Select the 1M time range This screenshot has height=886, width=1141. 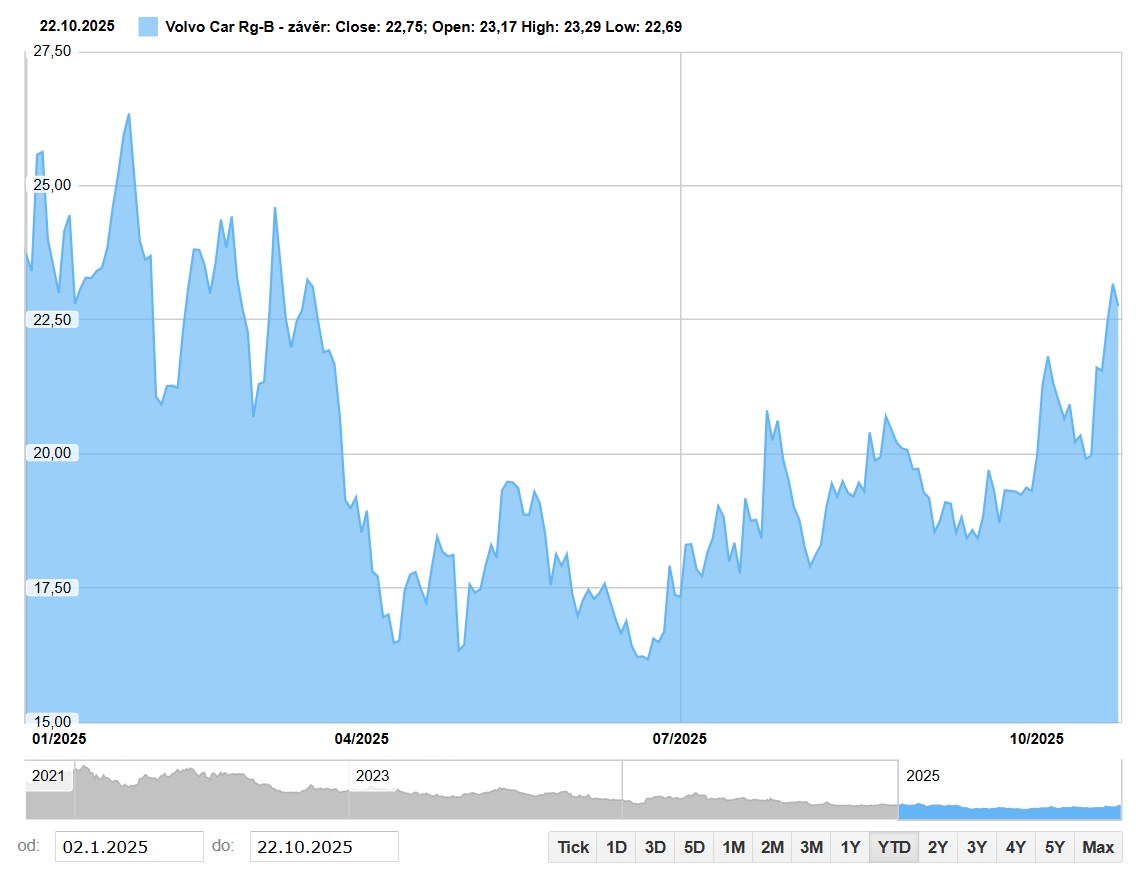click(733, 847)
